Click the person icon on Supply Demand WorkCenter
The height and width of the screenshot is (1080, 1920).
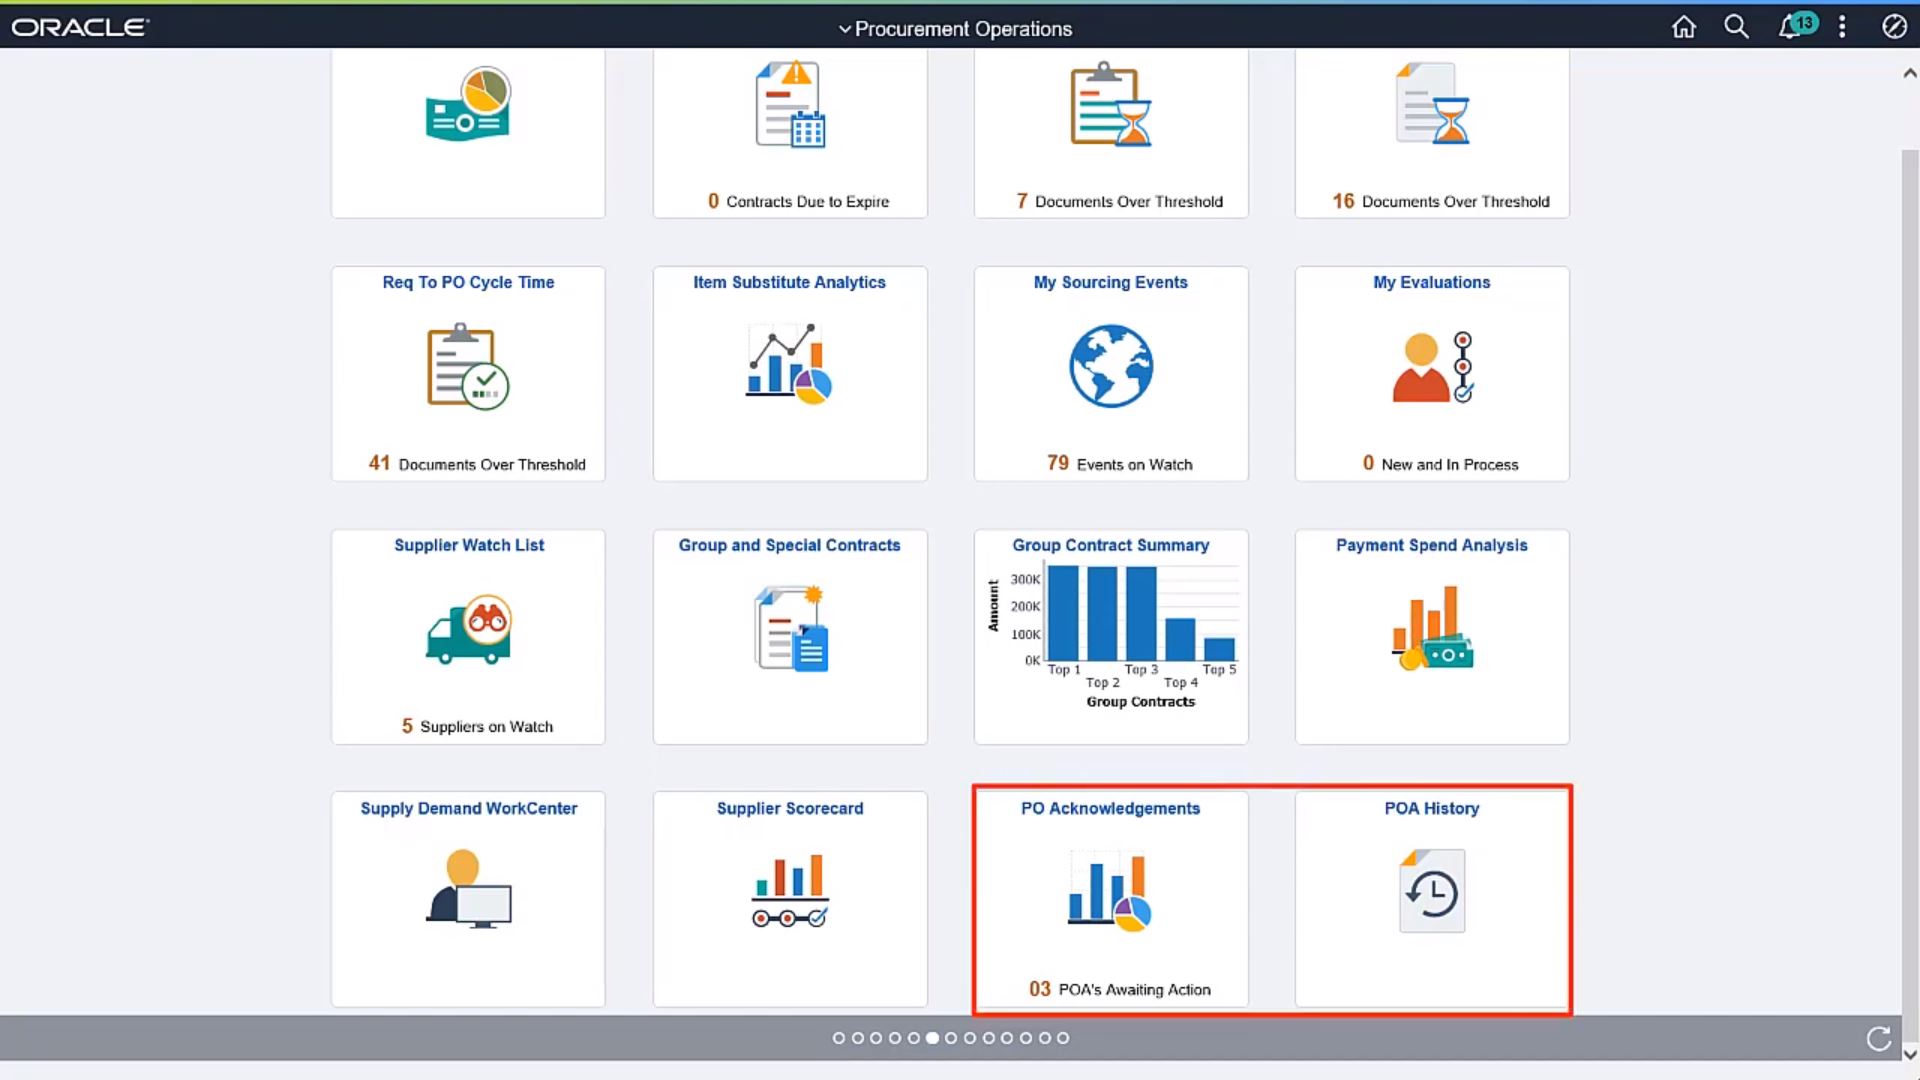[x=468, y=888]
